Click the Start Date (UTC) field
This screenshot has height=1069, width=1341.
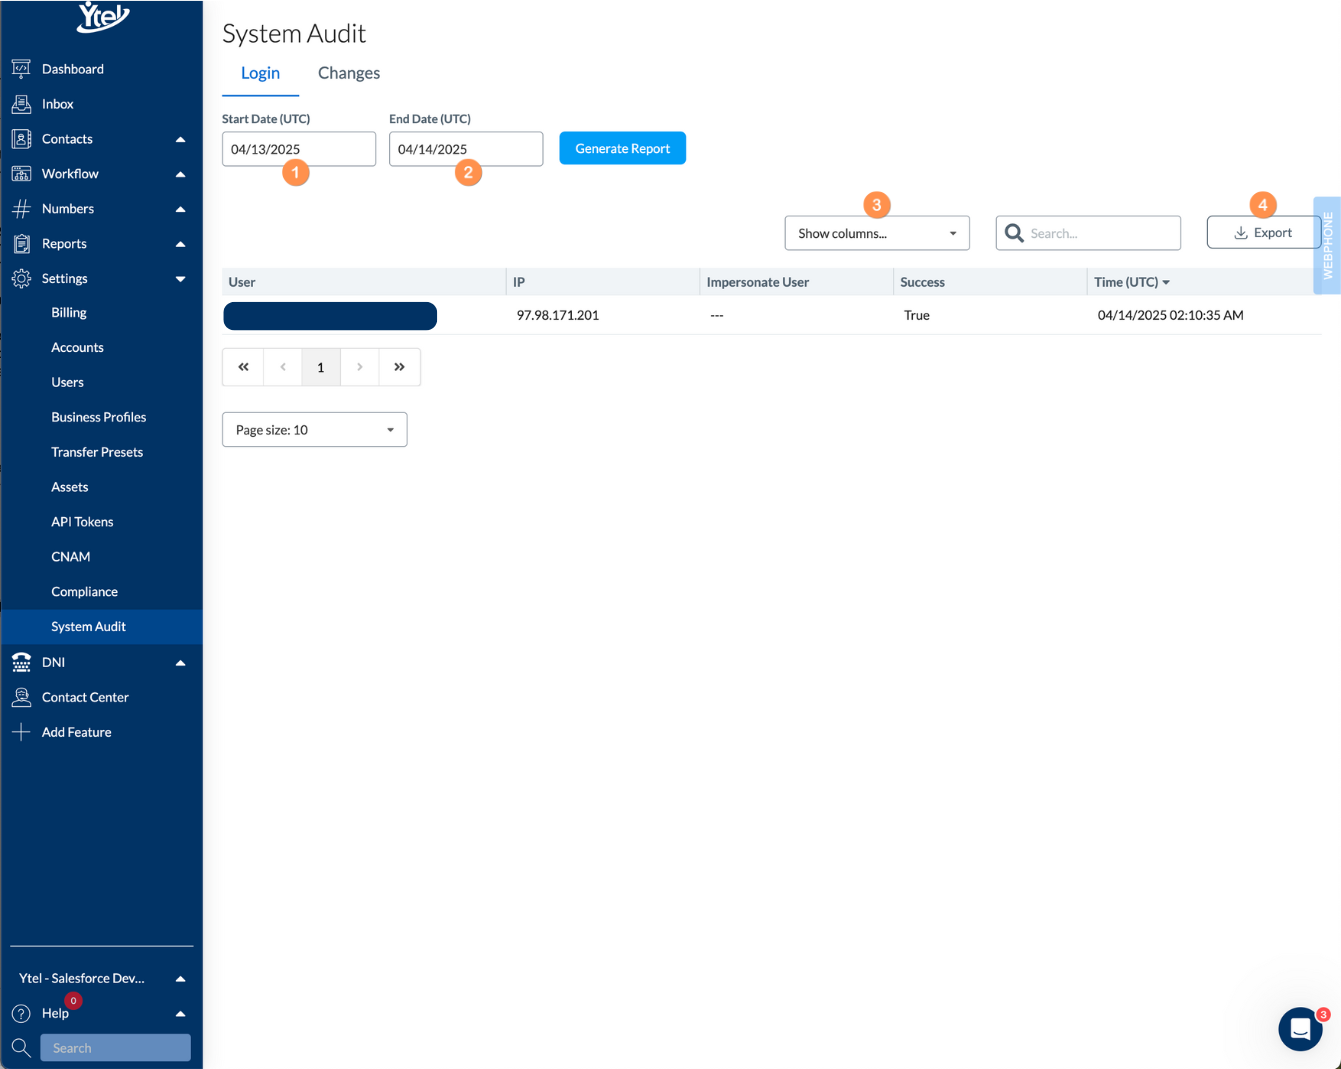click(x=299, y=149)
